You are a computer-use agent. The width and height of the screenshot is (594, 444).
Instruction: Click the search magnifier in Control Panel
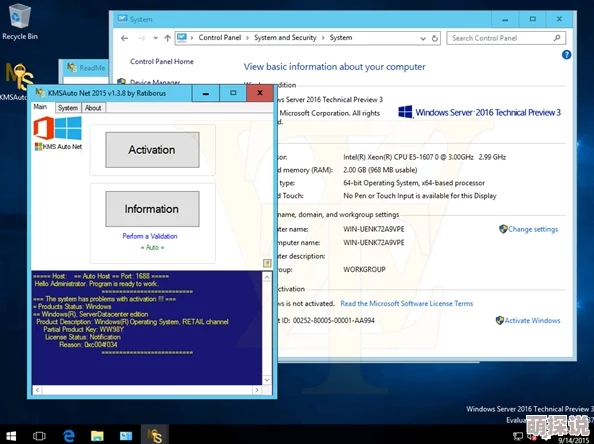557,38
